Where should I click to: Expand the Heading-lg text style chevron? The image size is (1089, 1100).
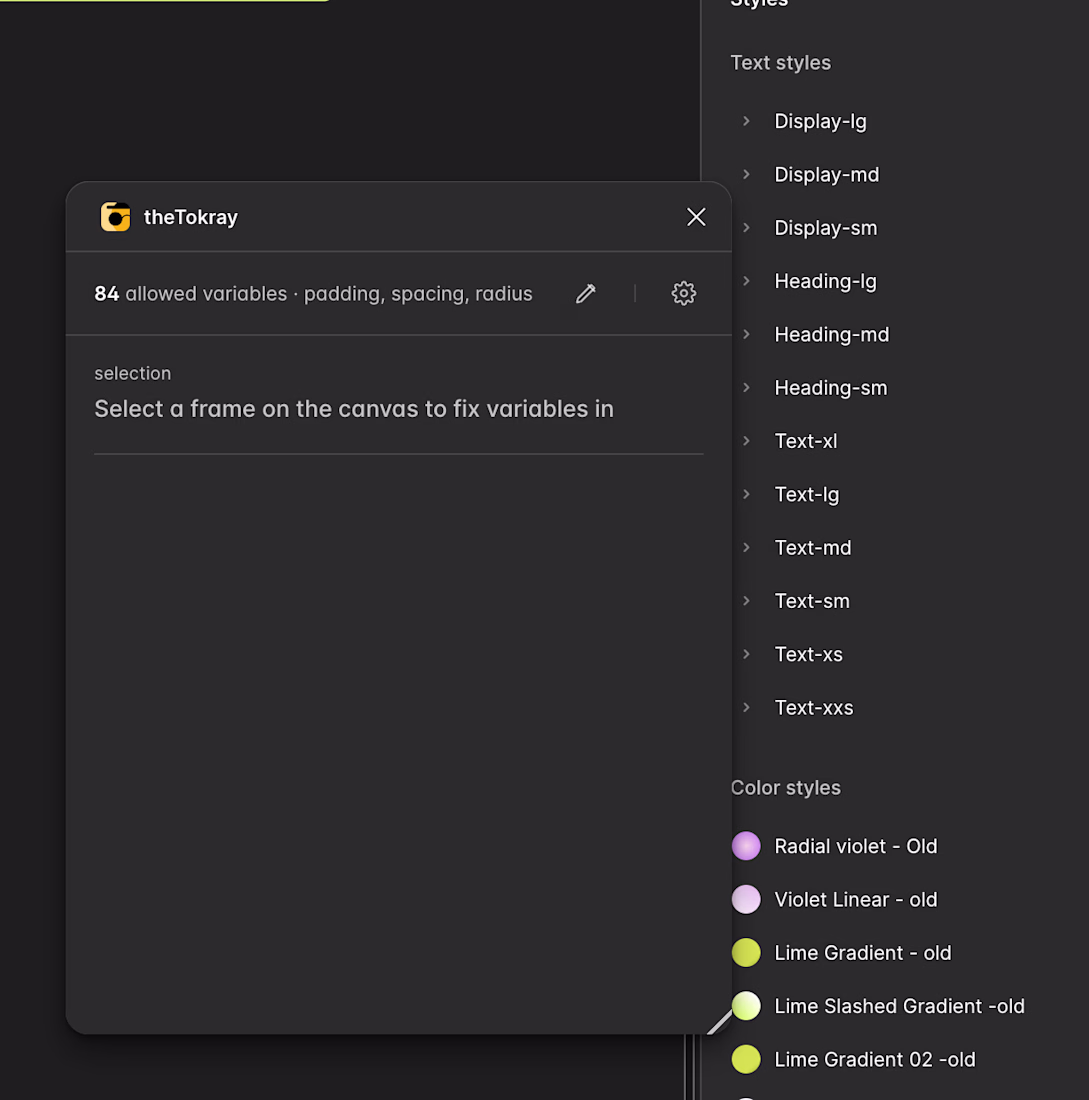pos(746,281)
